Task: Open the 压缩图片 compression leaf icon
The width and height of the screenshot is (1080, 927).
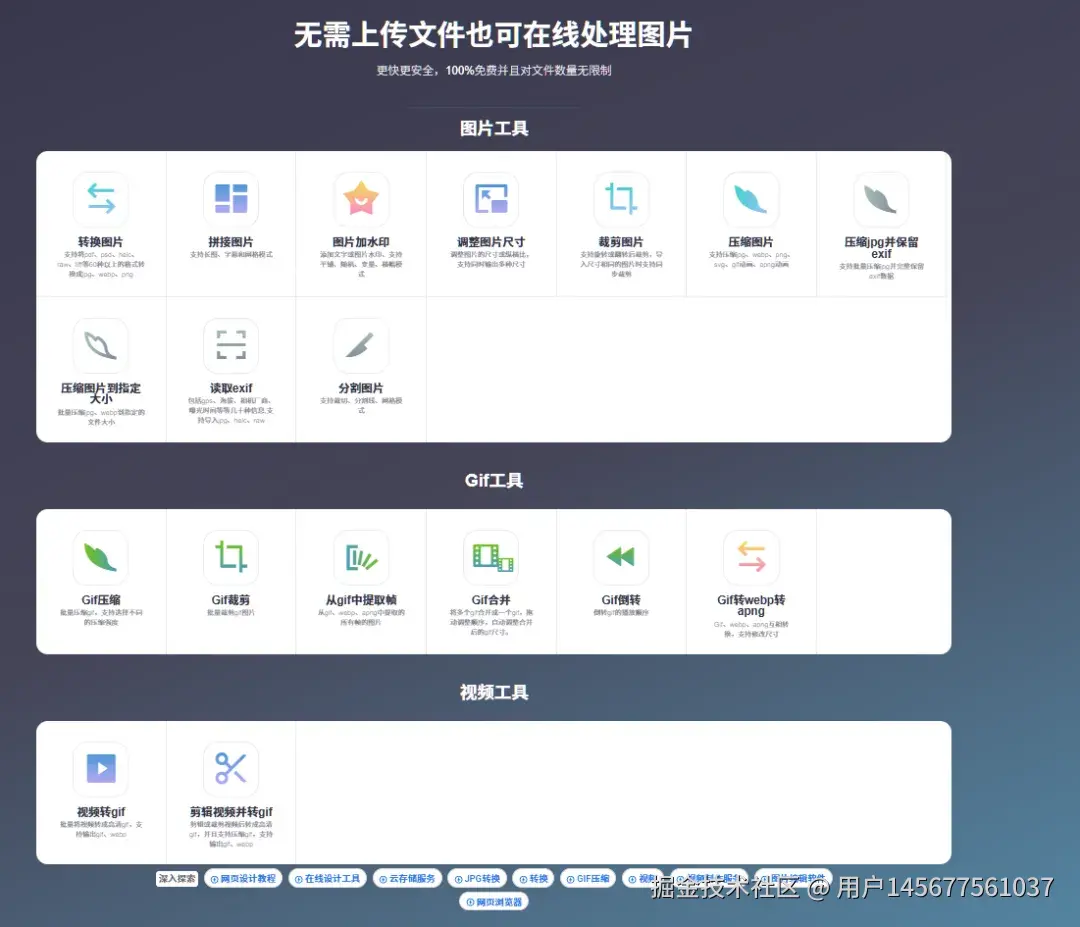Action: coord(751,198)
